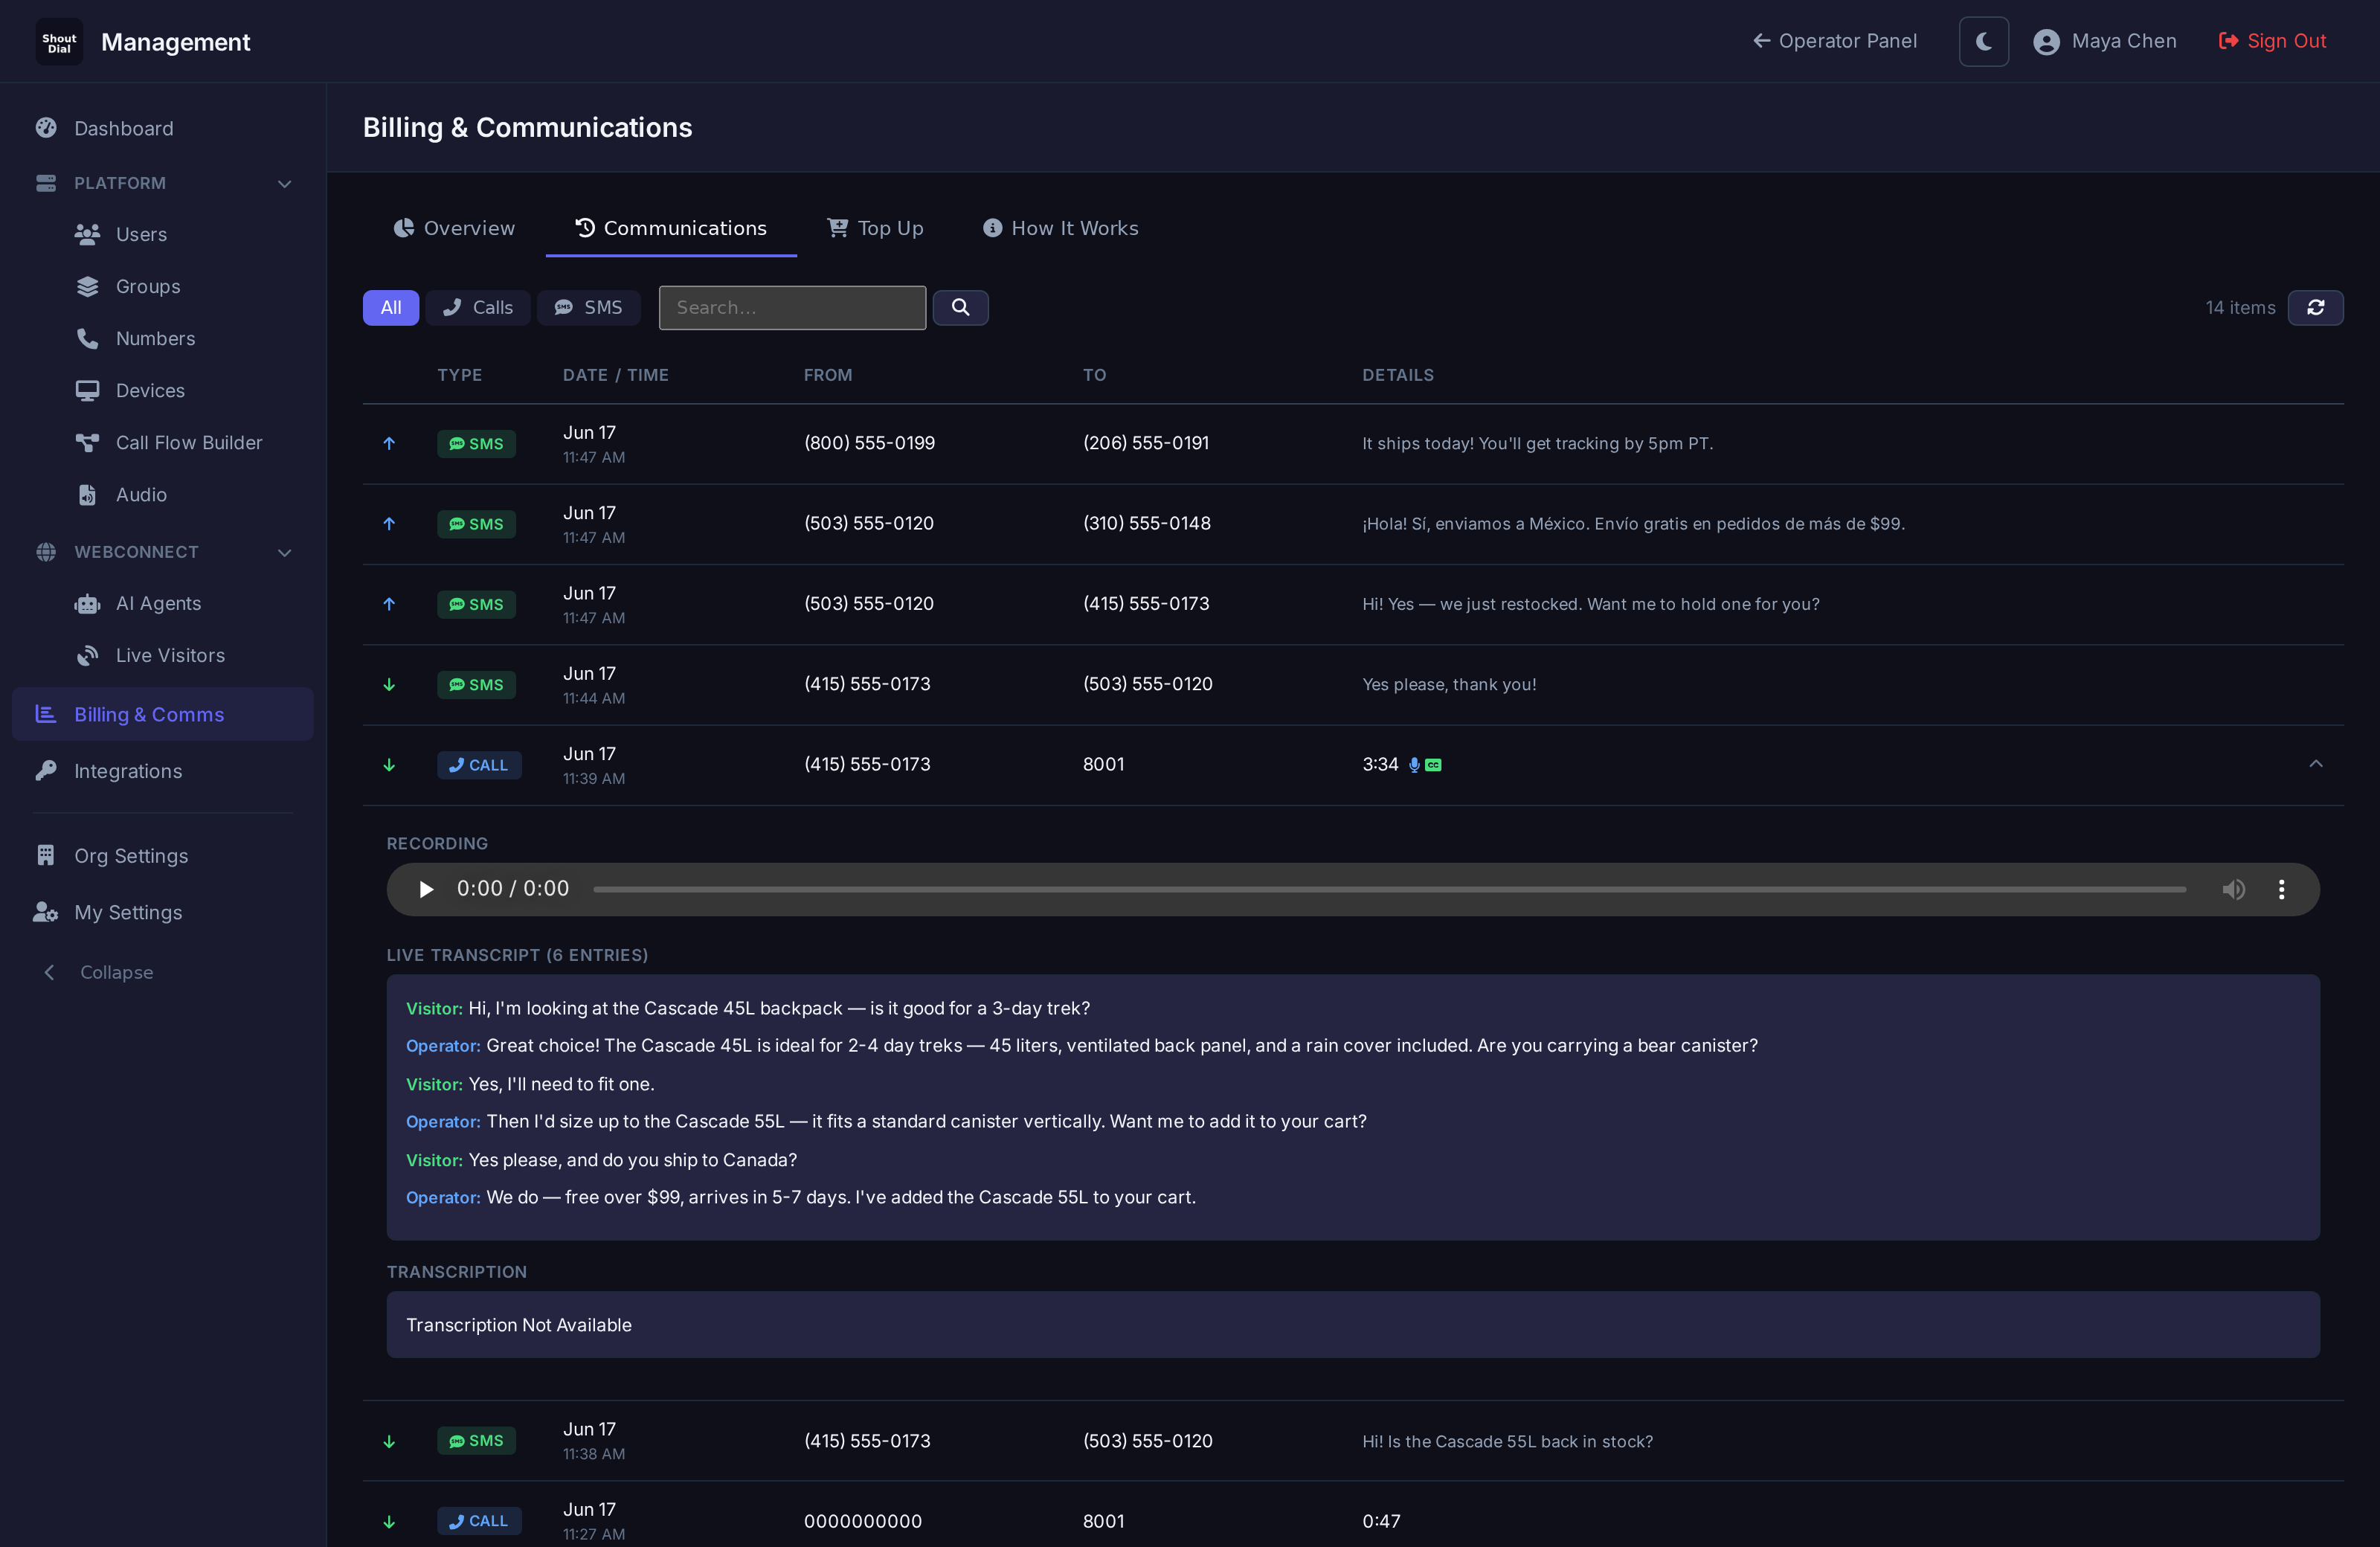Viewport: 2380px width, 1547px height.
Task: Click the search magnifier button
Action: pyautogui.click(x=960, y=308)
